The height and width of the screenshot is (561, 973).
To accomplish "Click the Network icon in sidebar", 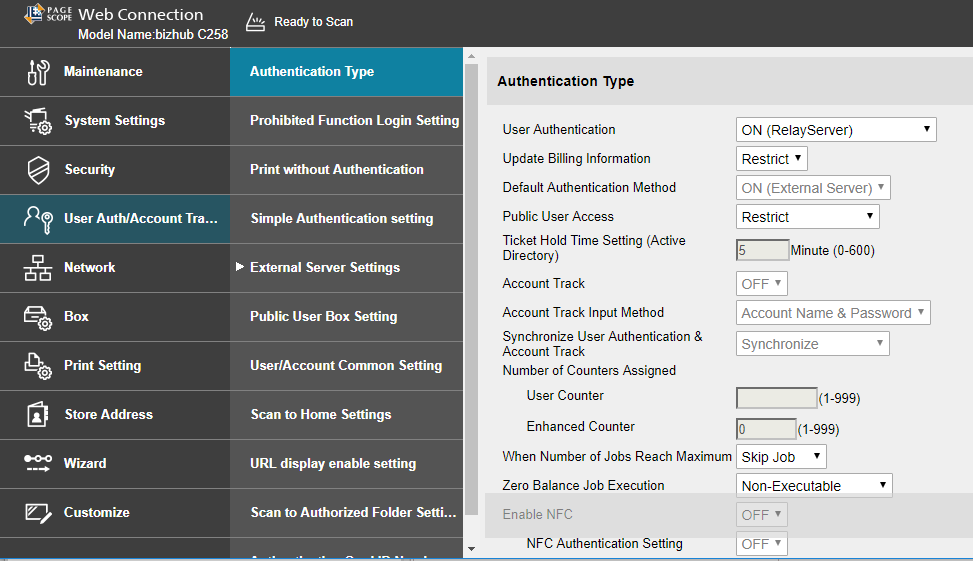I will [x=38, y=268].
